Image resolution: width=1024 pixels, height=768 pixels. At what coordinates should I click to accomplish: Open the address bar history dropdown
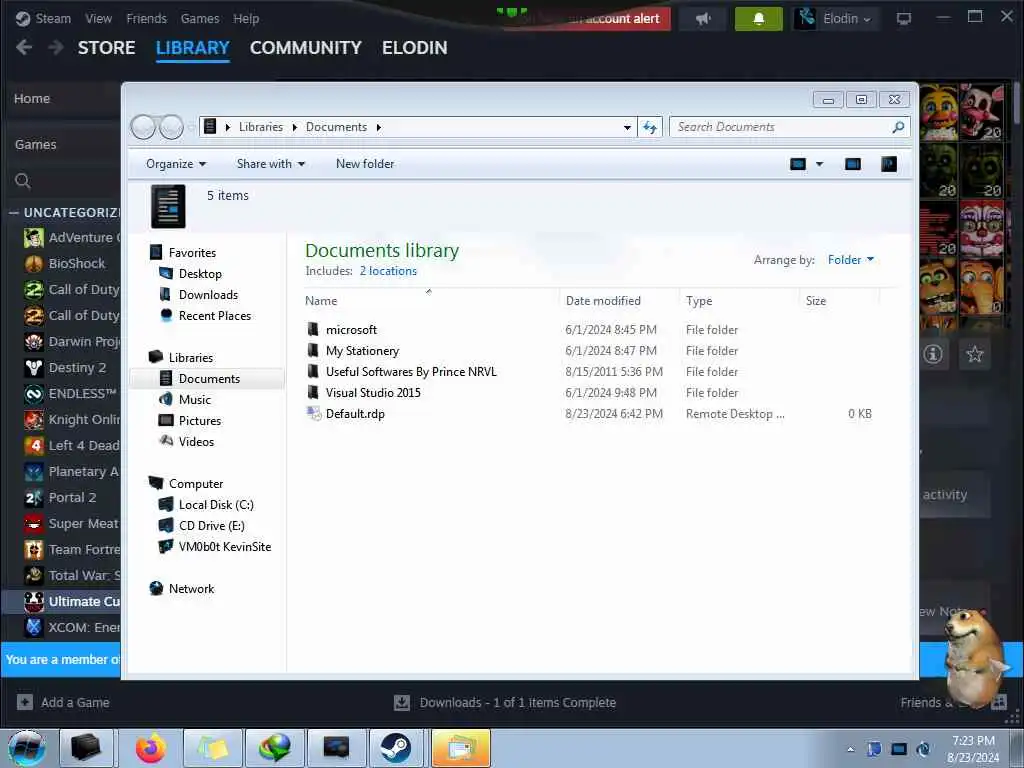pyautogui.click(x=627, y=127)
